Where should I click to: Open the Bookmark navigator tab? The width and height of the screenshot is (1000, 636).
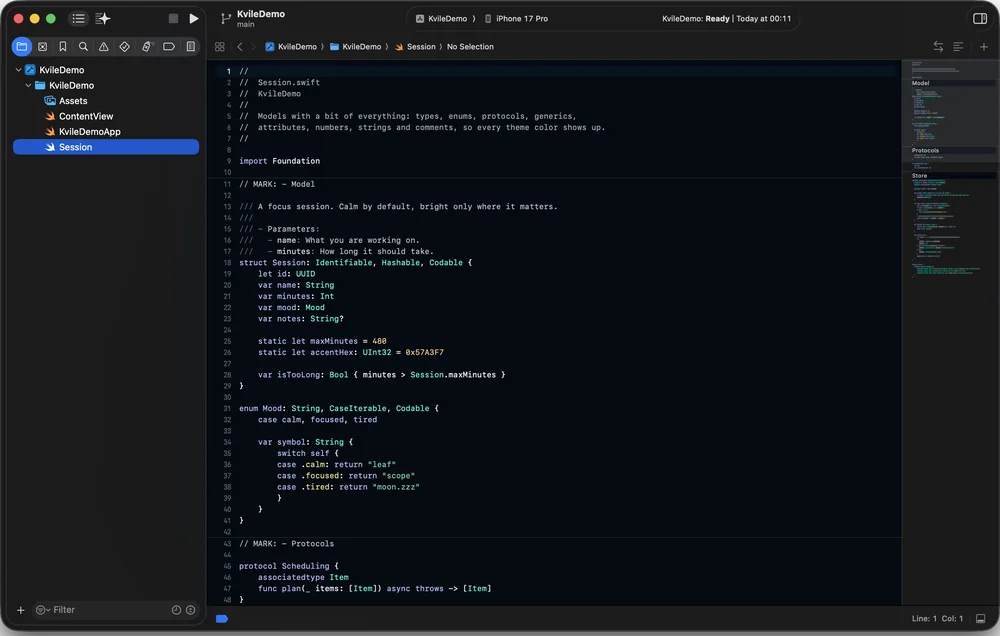tap(62, 47)
